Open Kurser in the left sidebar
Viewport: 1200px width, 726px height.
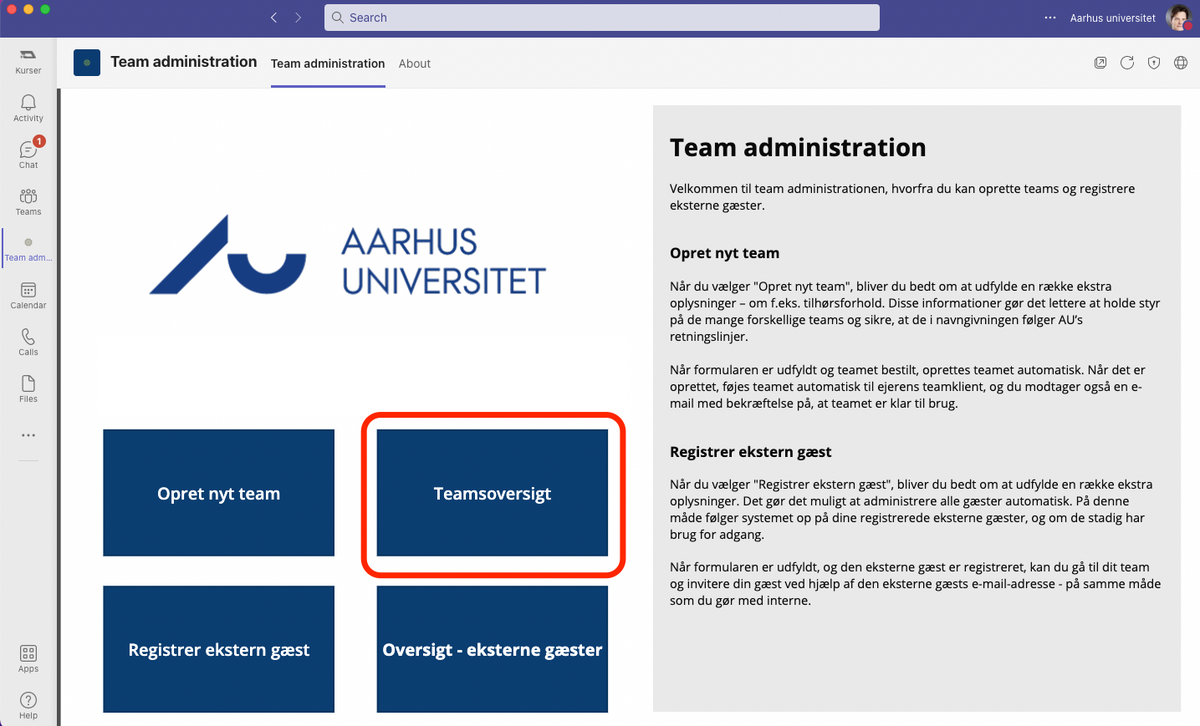[x=28, y=62]
